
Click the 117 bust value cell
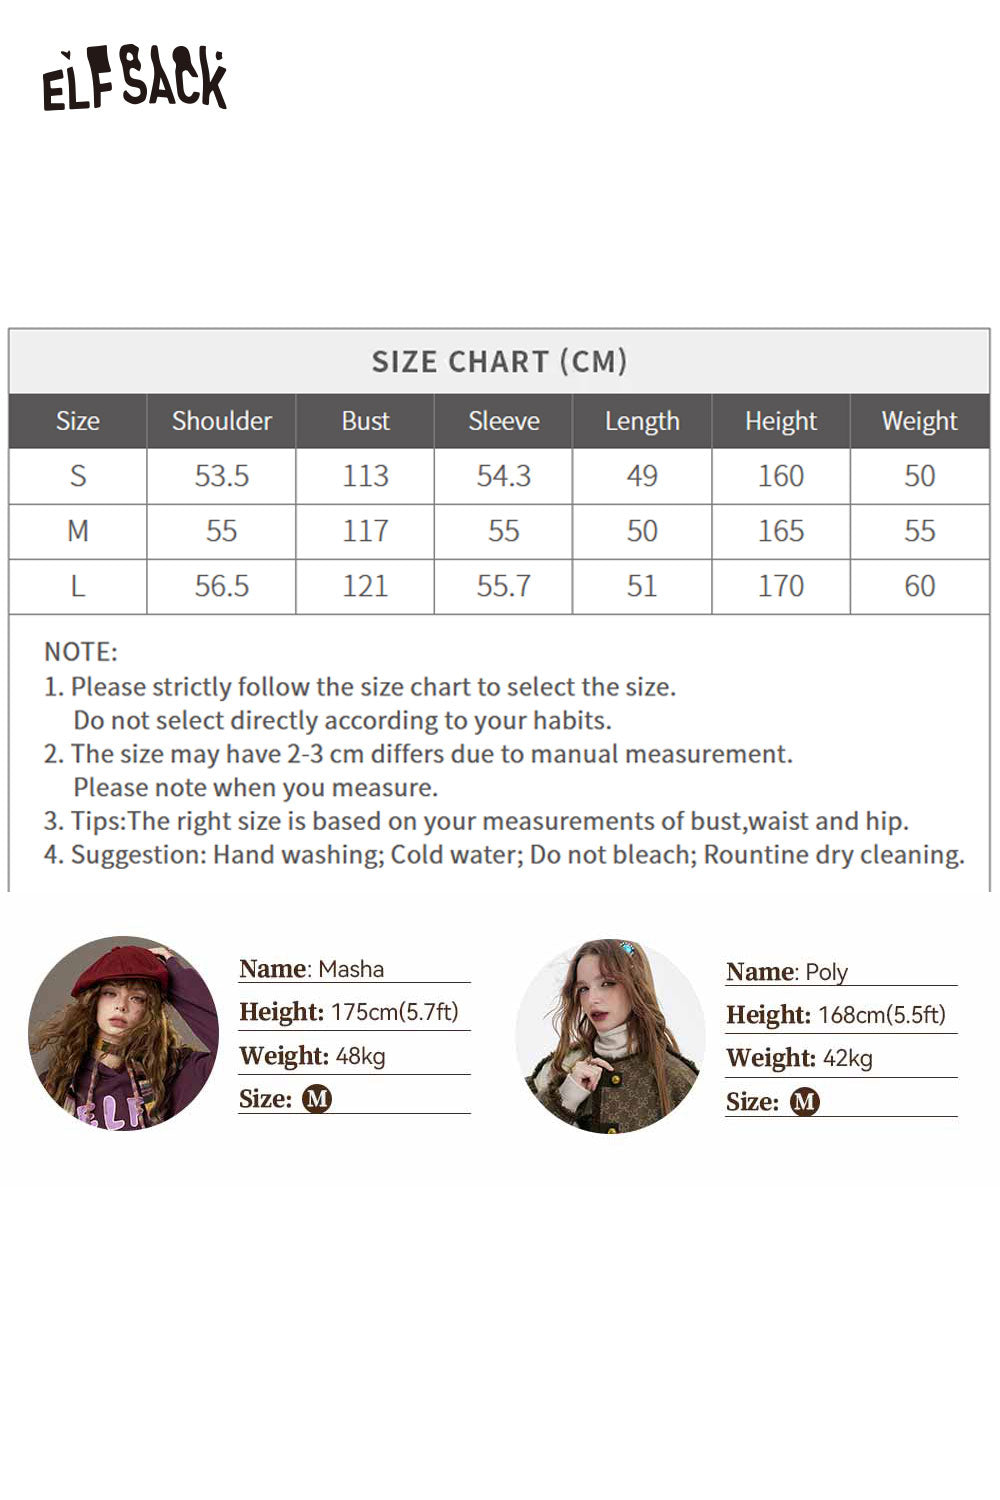click(x=365, y=531)
